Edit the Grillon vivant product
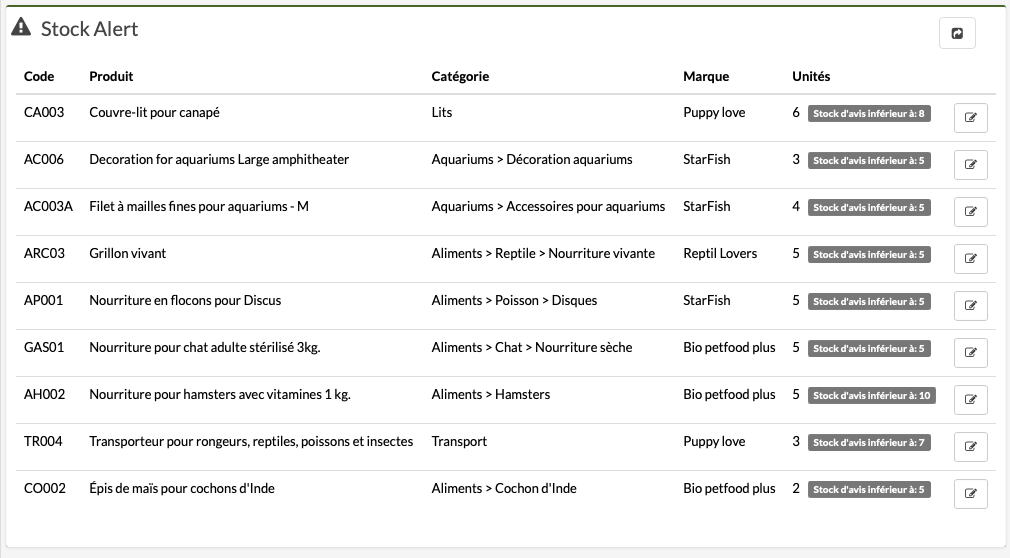This screenshot has height=558, width=1010. pyautogui.click(x=971, y=259)
